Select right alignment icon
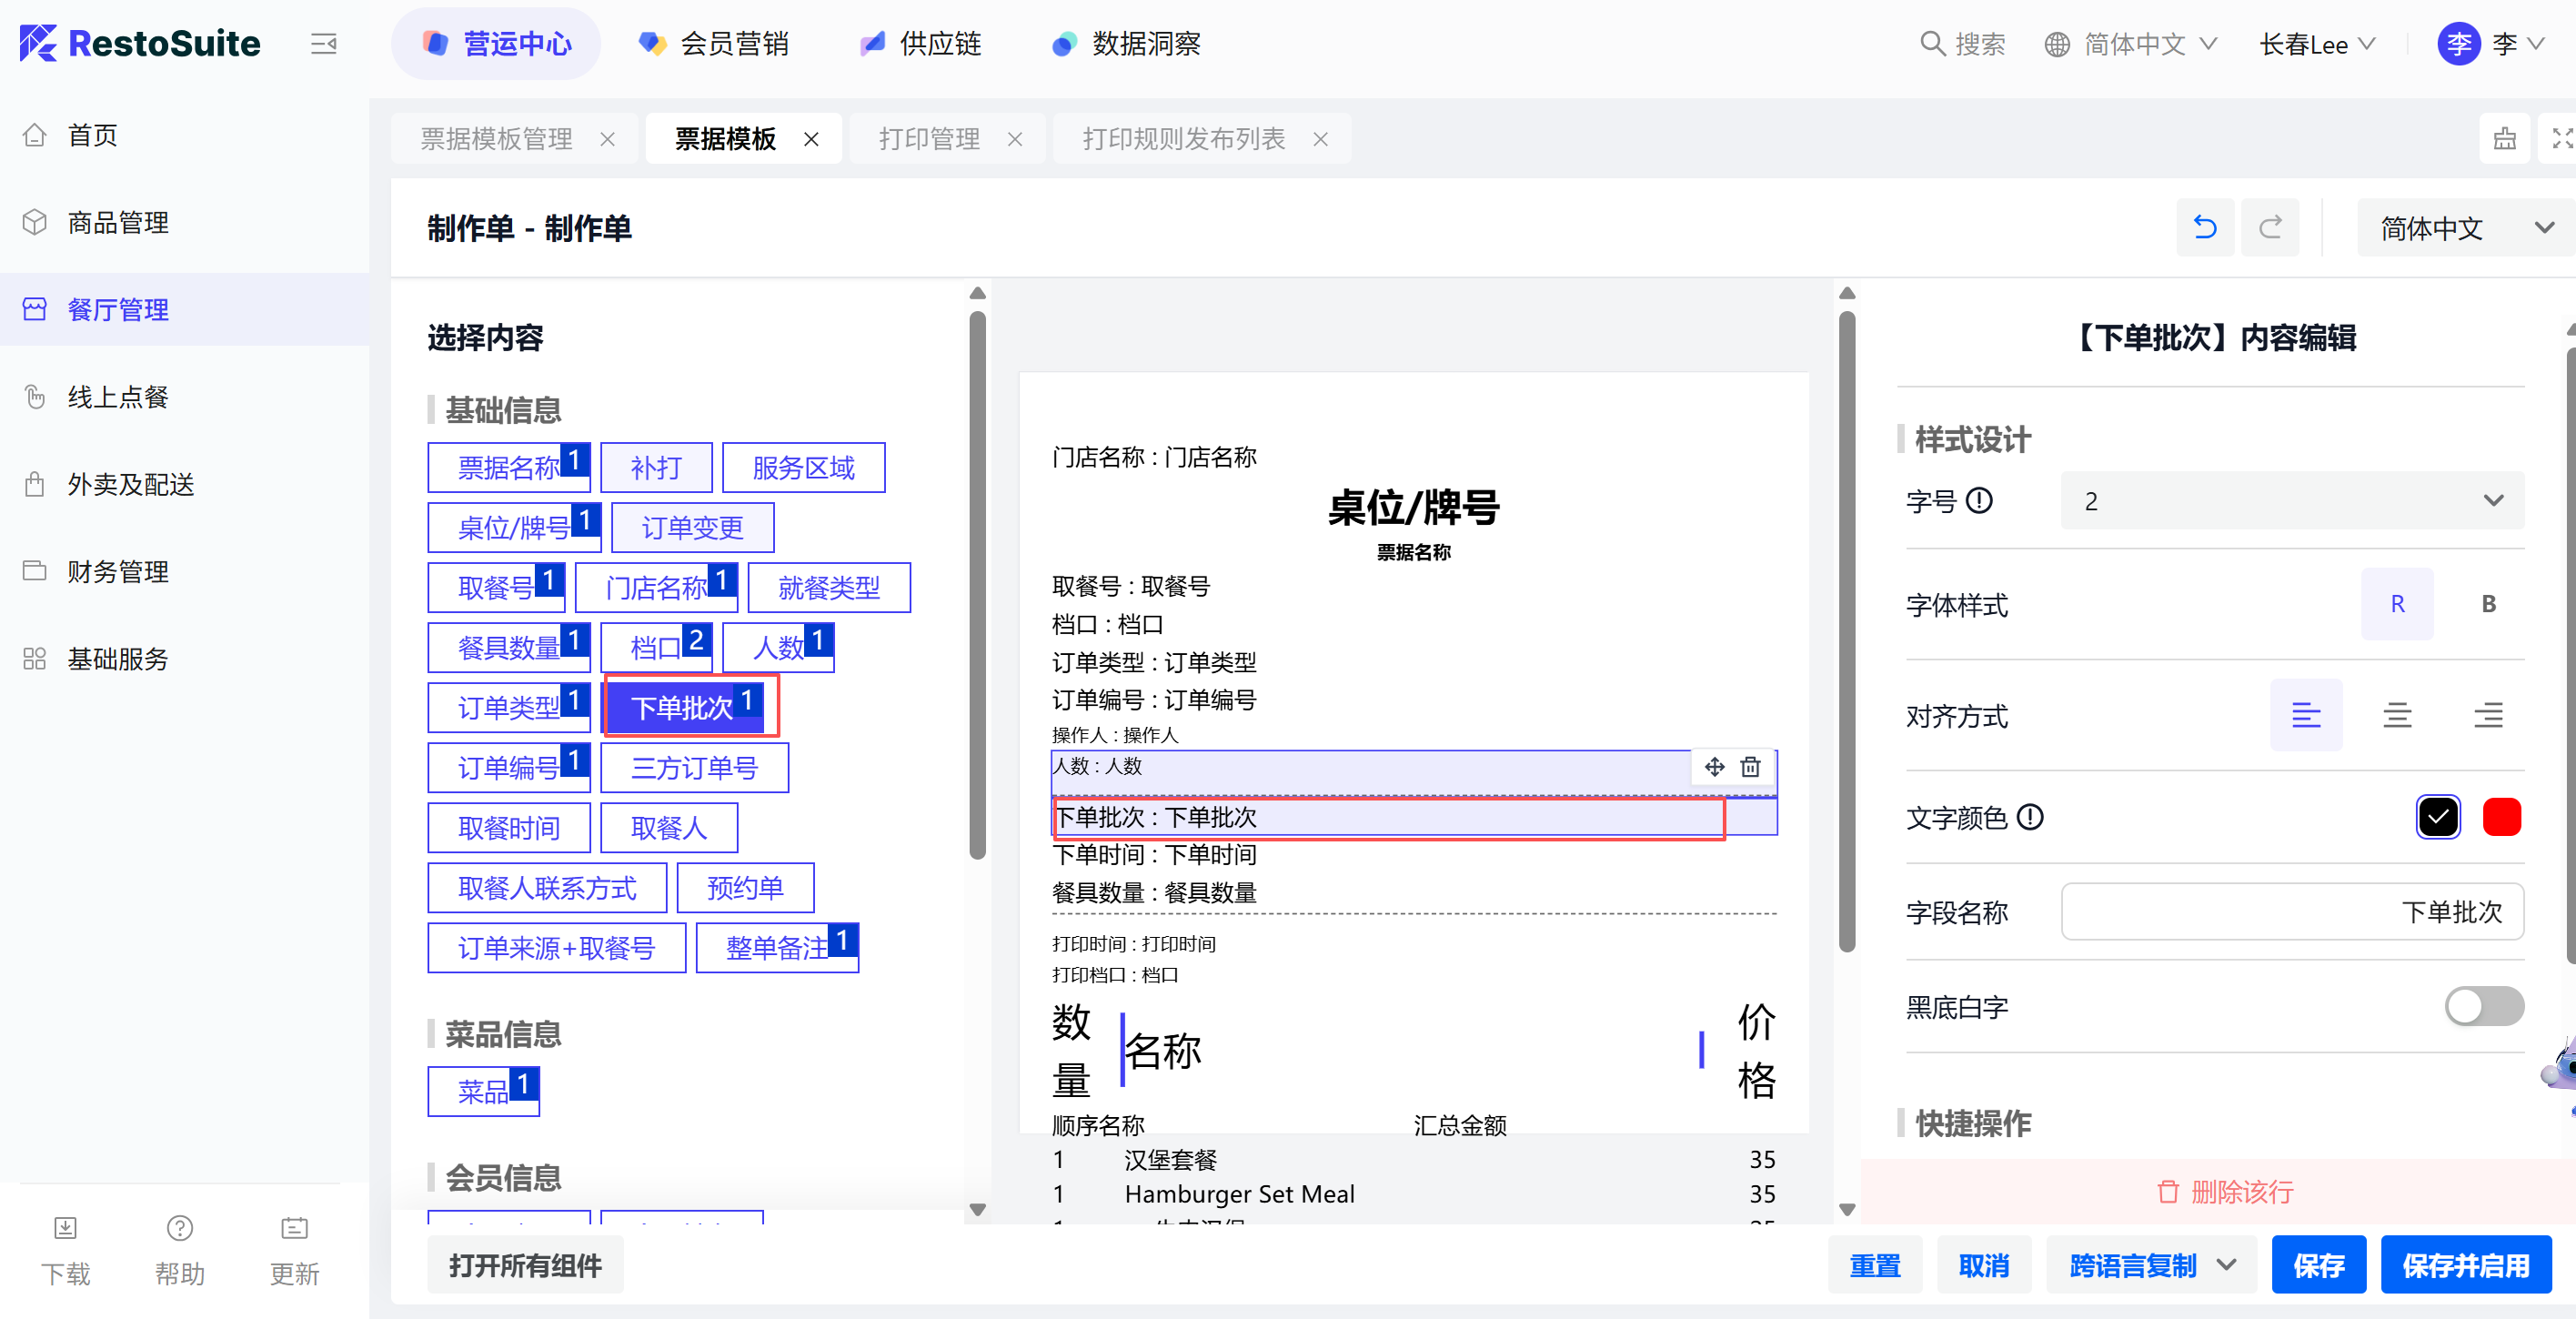 click(x=2487, y=715)
